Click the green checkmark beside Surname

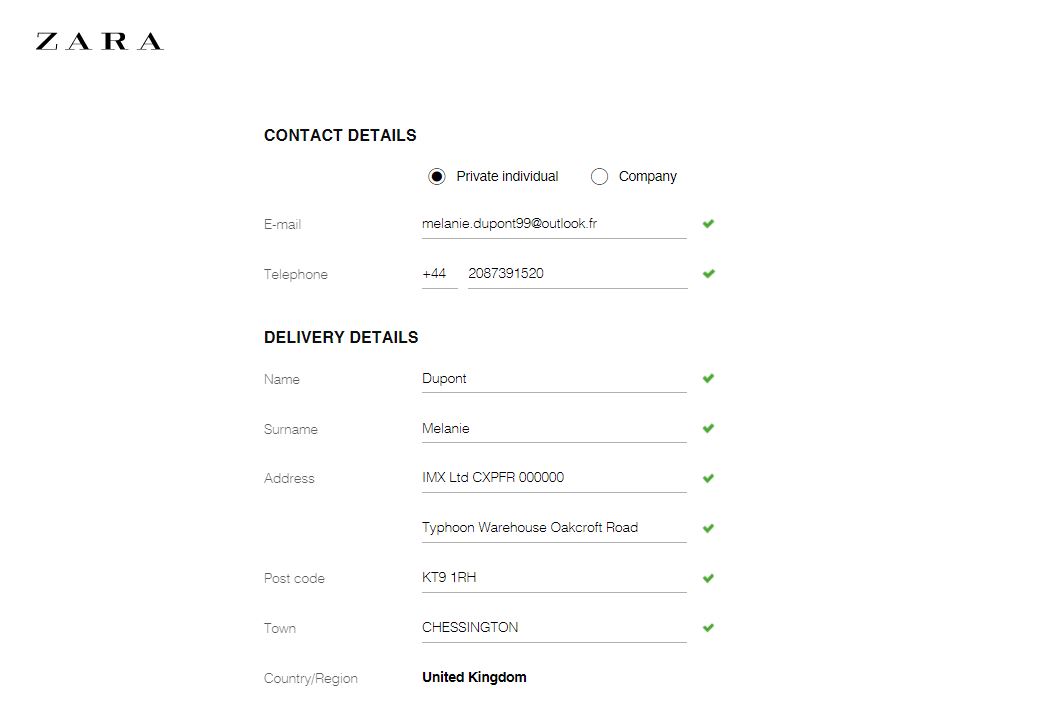pyautogui.click(x=708, y=428)
